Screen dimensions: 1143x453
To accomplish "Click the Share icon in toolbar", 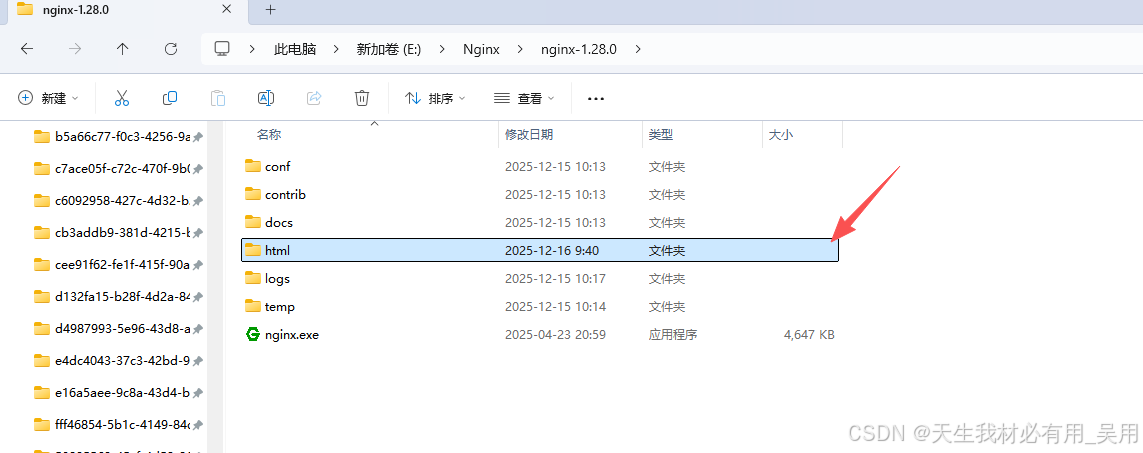I will click(314, 98).
